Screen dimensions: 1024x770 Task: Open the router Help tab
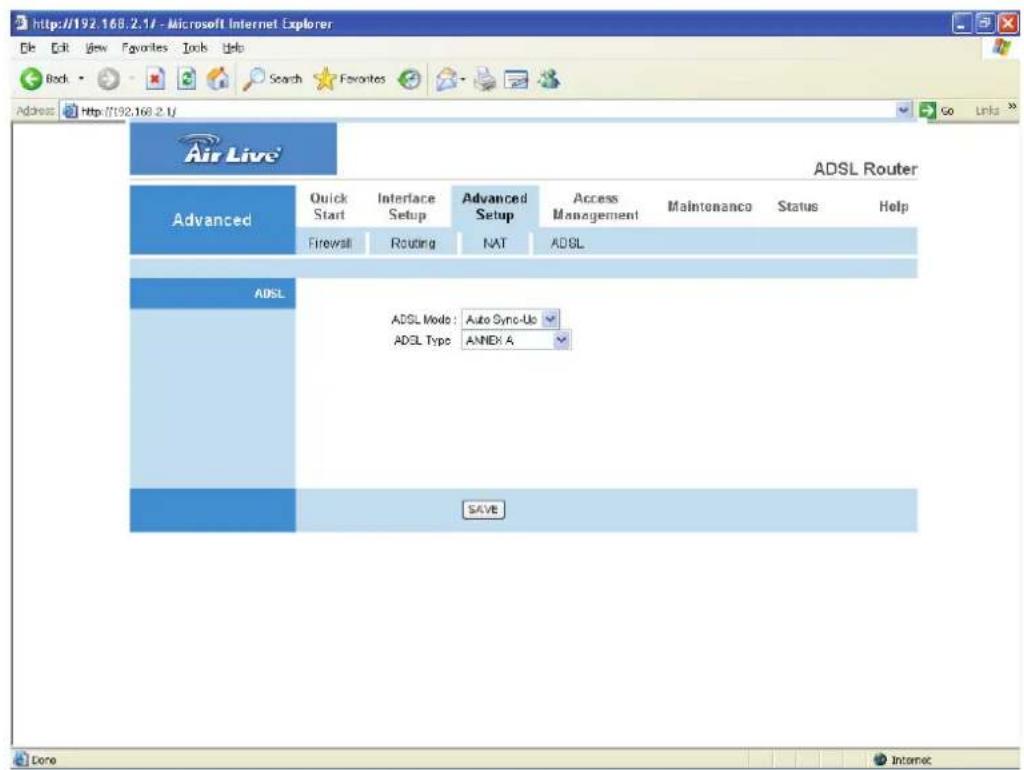[893, 206]
